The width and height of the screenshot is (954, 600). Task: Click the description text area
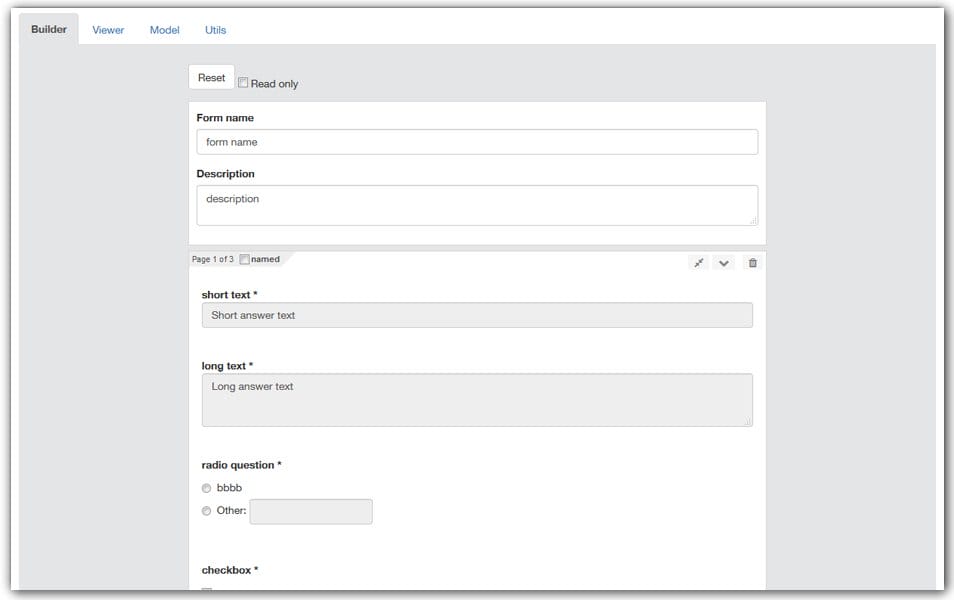coord(477,204)
